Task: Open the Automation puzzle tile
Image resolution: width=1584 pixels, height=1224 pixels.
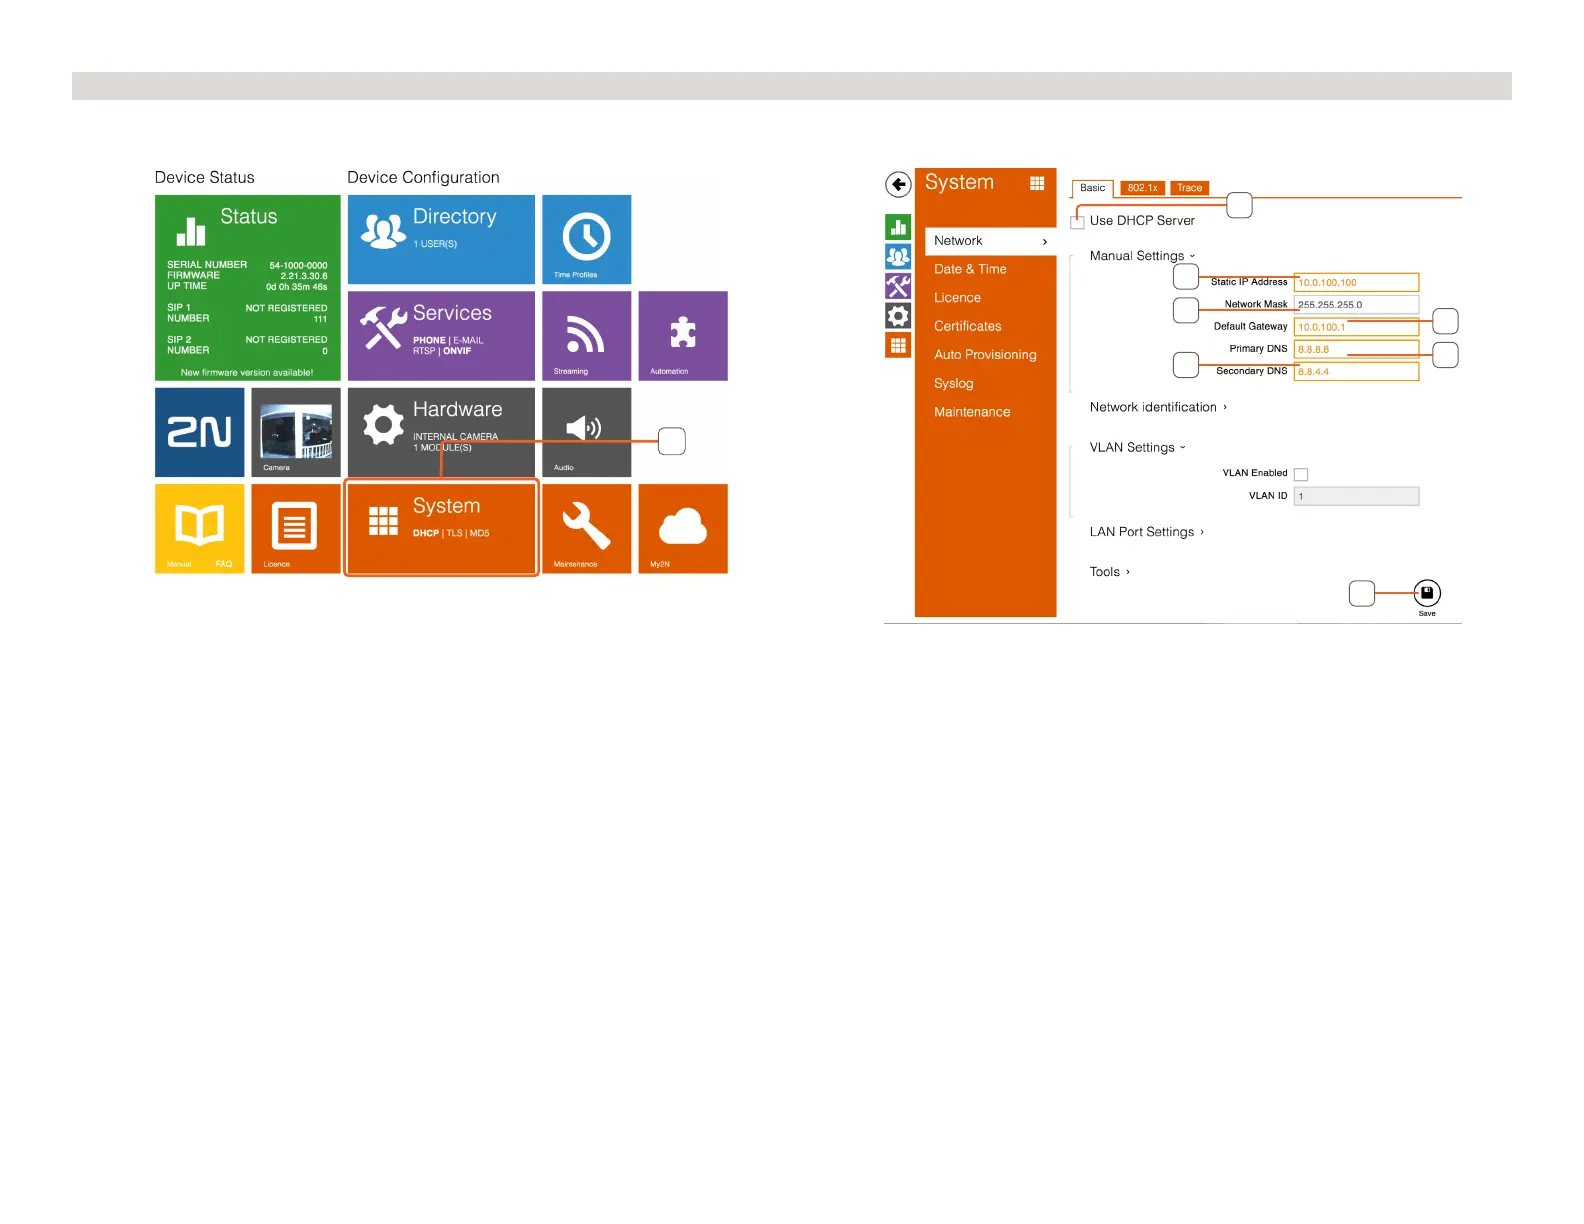Action: click(x=683, y=336)
